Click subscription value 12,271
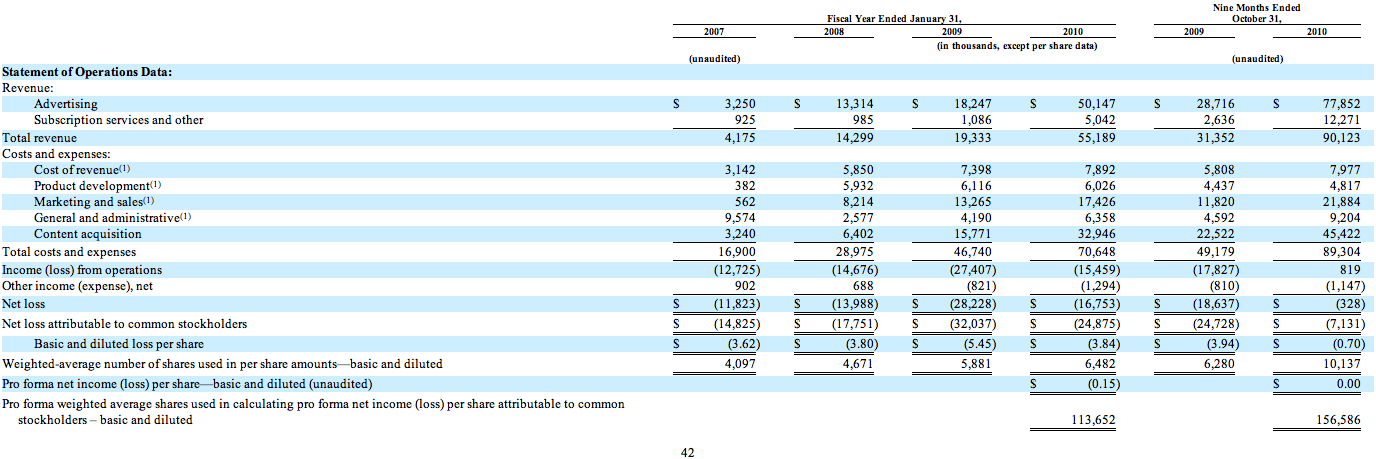 (1340, 120)
